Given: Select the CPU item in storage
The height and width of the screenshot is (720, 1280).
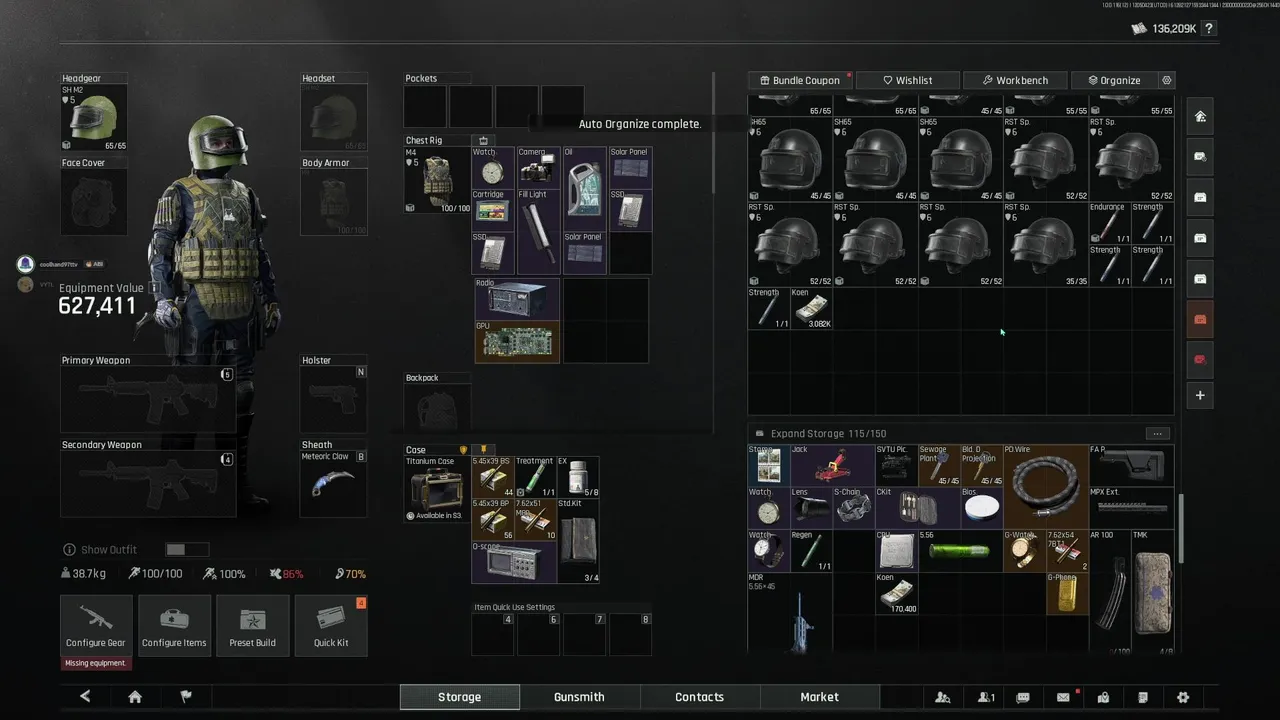Looking at the screenshot, I should pos(895,550).
